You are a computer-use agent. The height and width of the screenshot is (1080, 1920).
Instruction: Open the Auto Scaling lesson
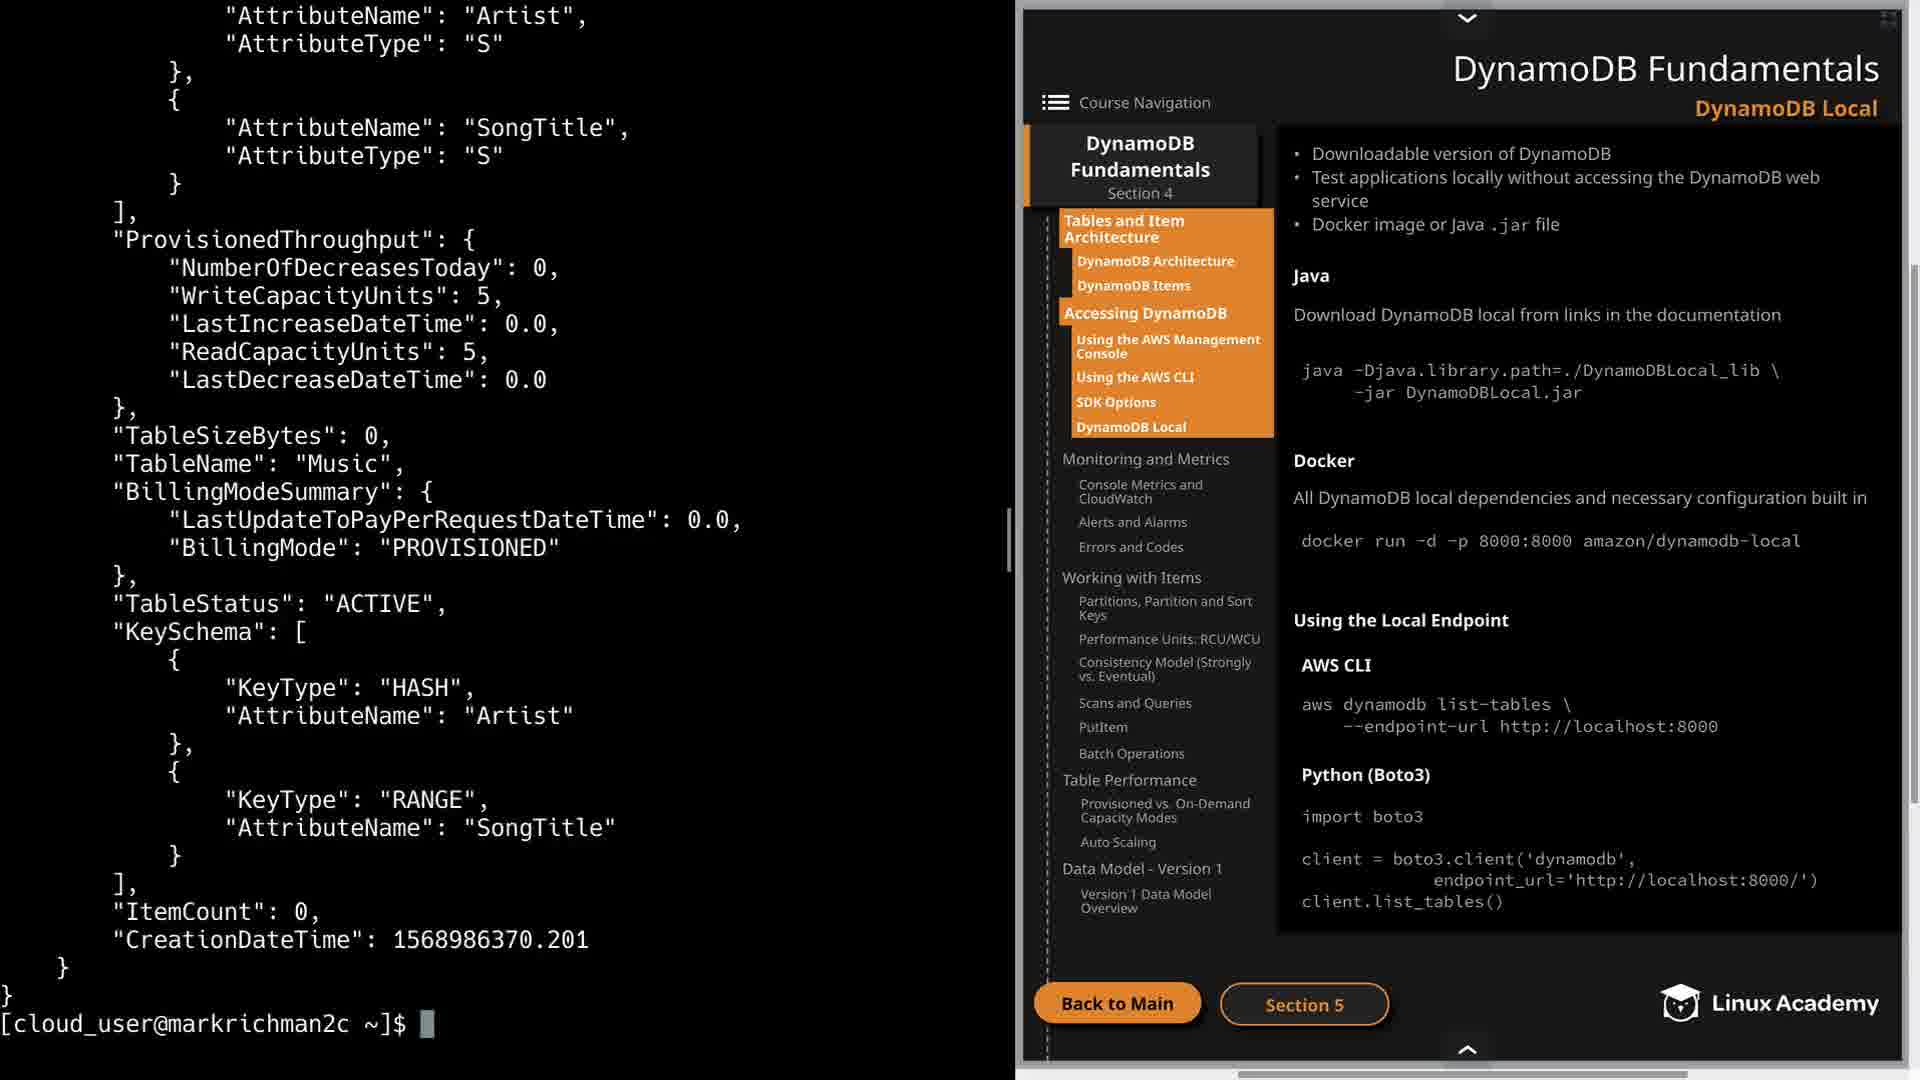[1118, 843]
